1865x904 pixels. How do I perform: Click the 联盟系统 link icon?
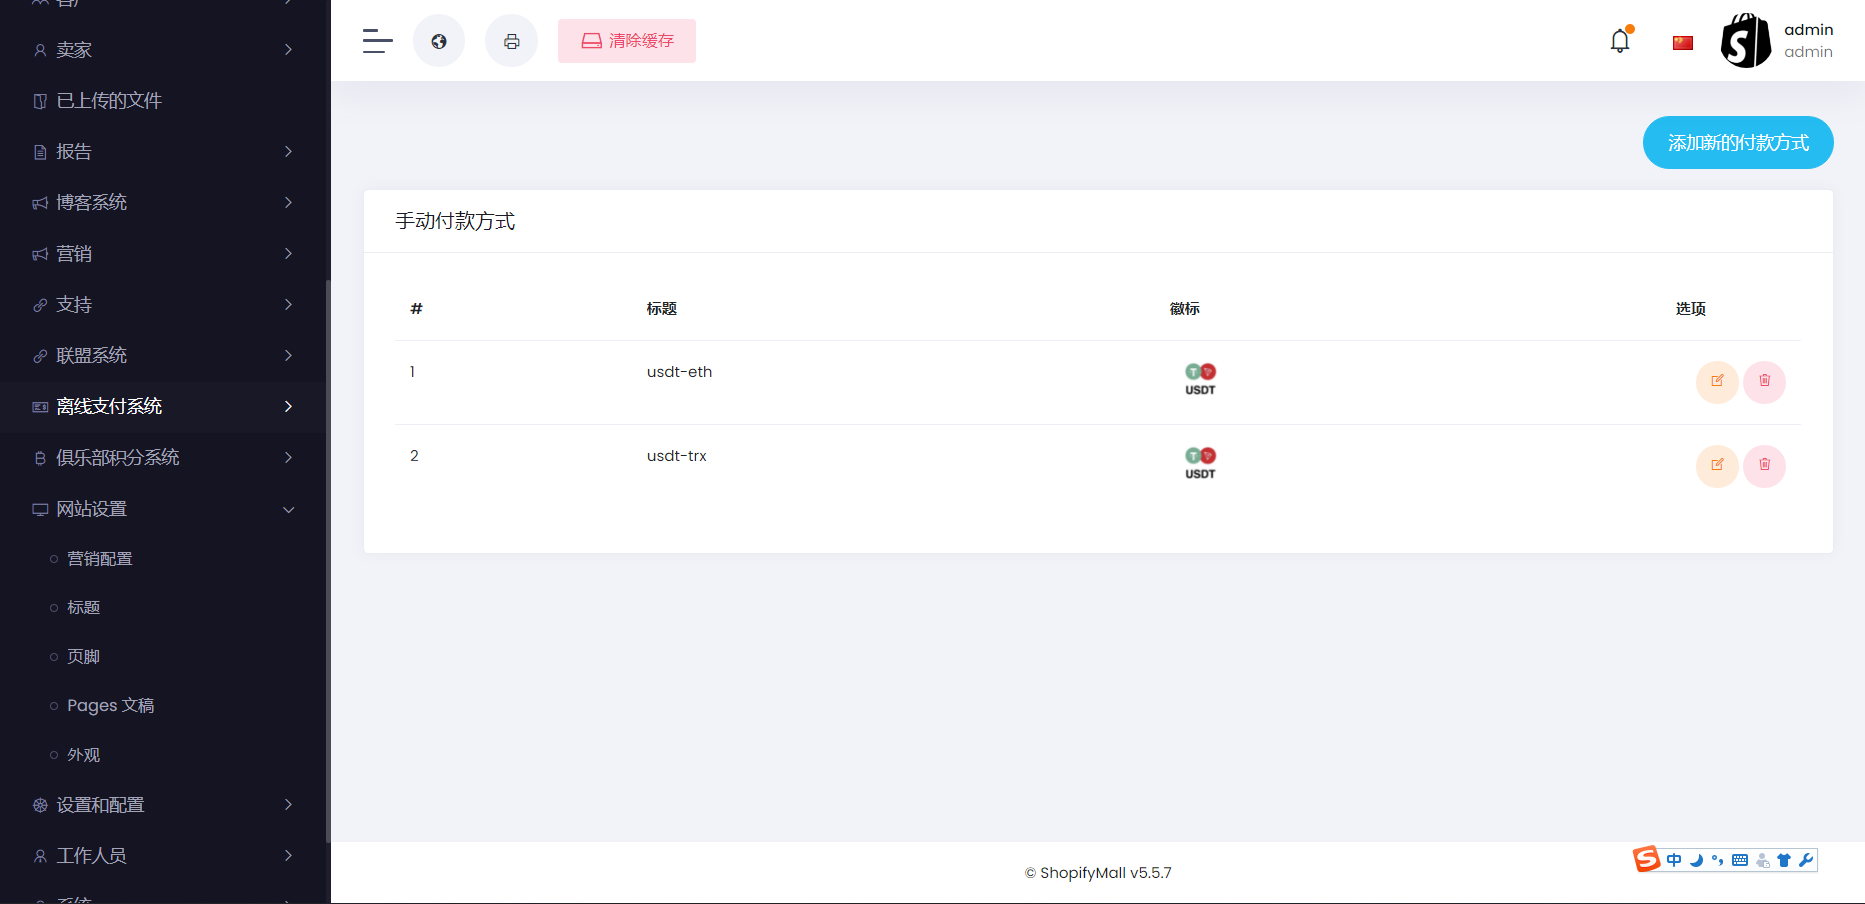pos(40,356)
